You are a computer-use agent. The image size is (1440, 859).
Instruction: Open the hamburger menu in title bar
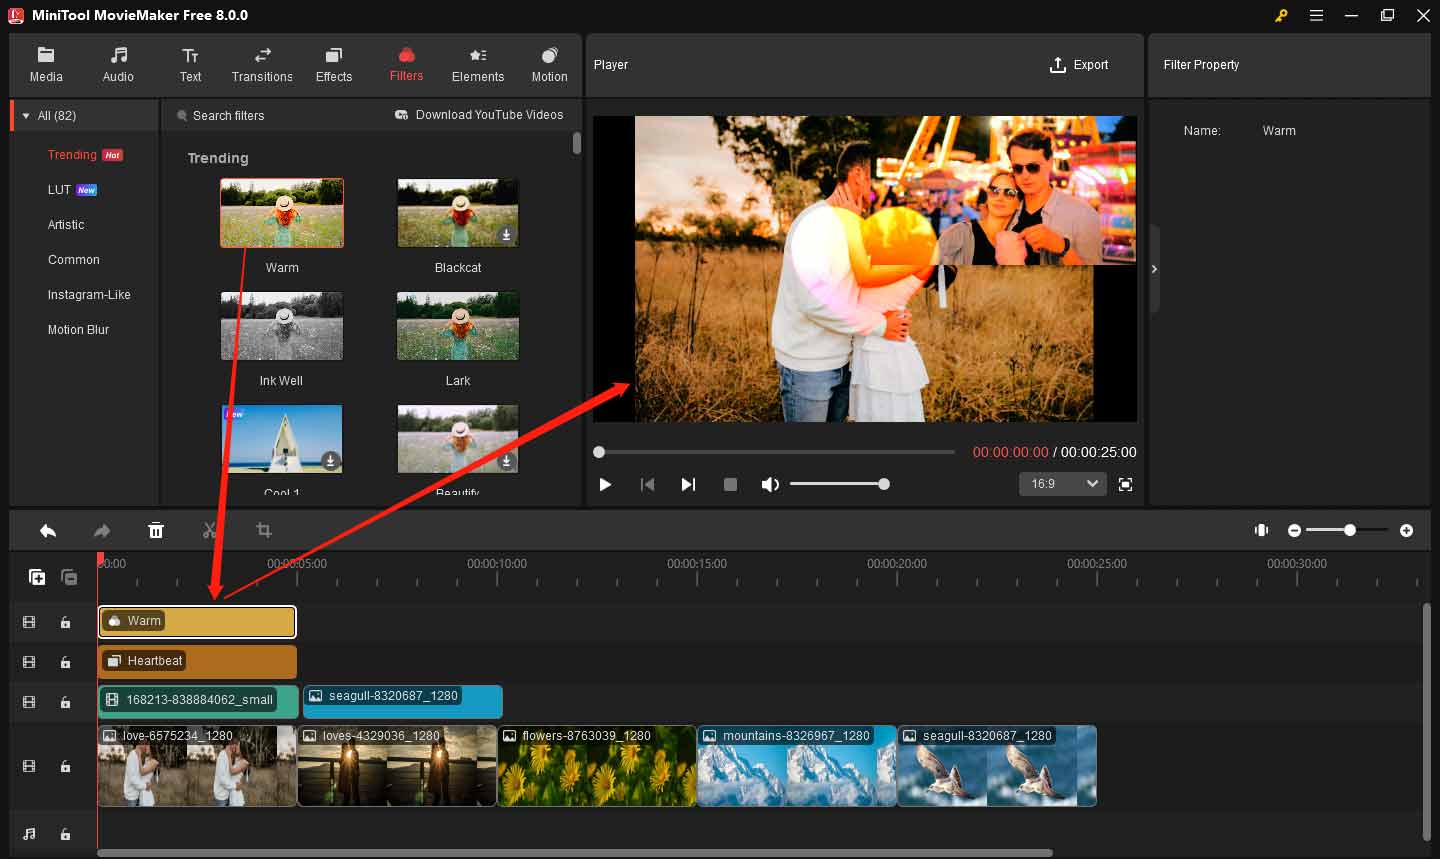tap(1317, 15)
